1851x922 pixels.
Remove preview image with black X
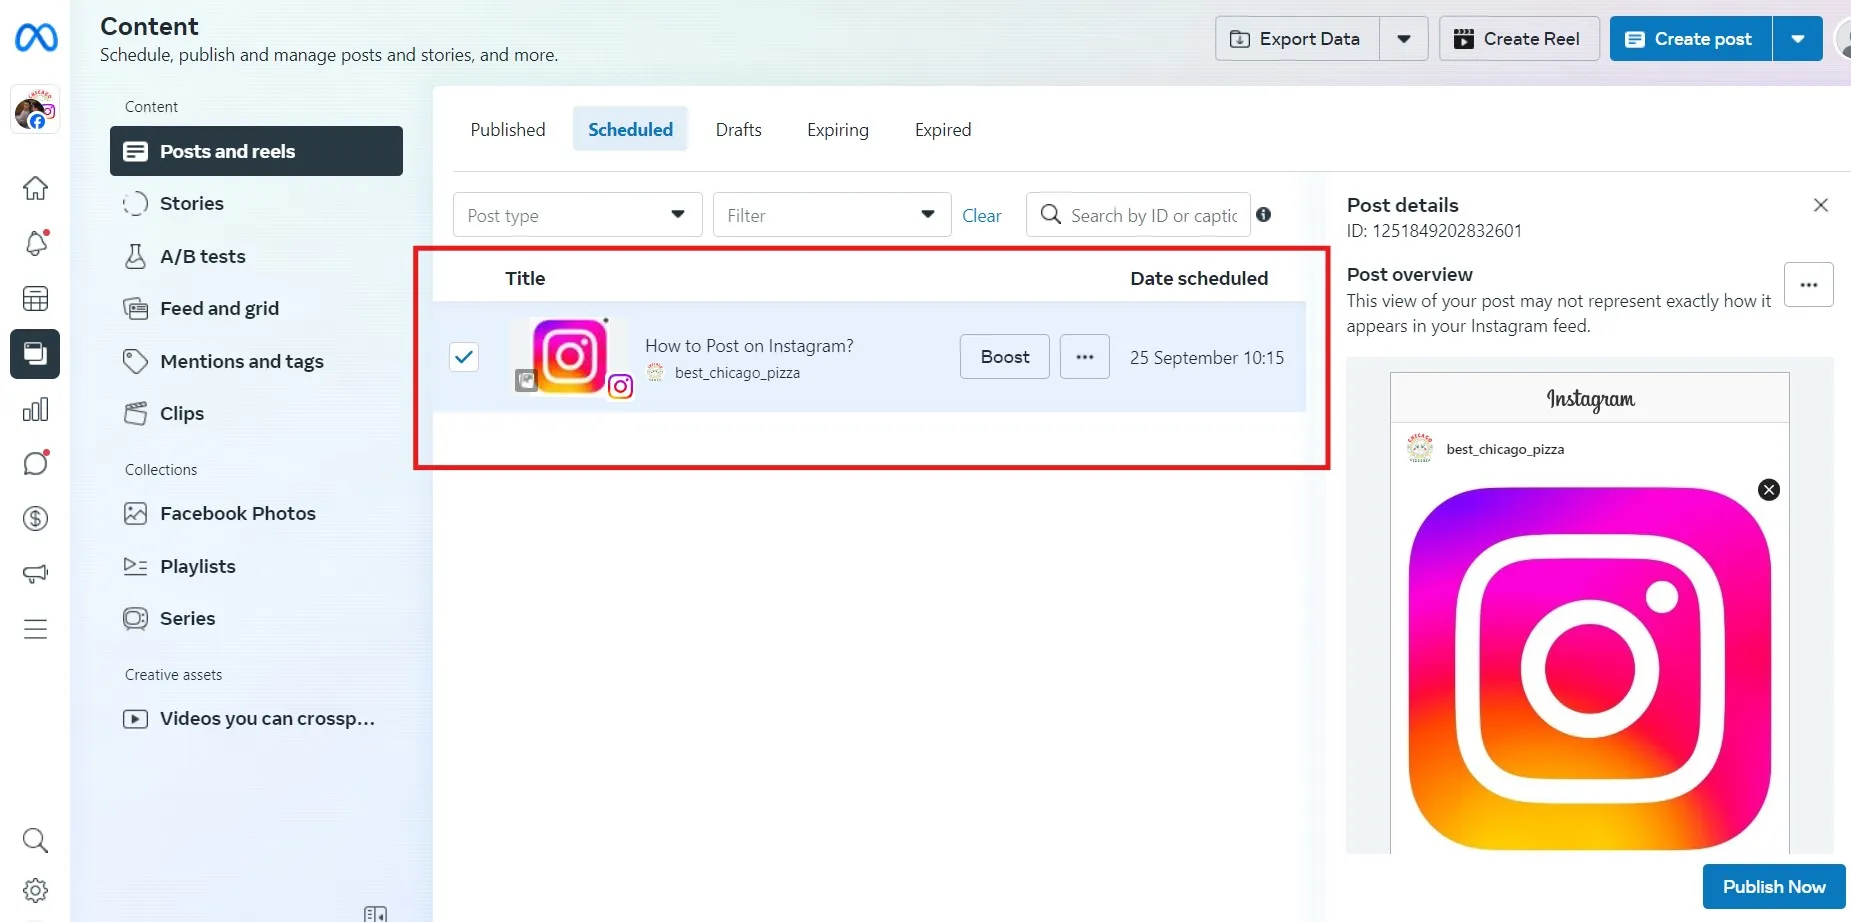click(1769, 490)
